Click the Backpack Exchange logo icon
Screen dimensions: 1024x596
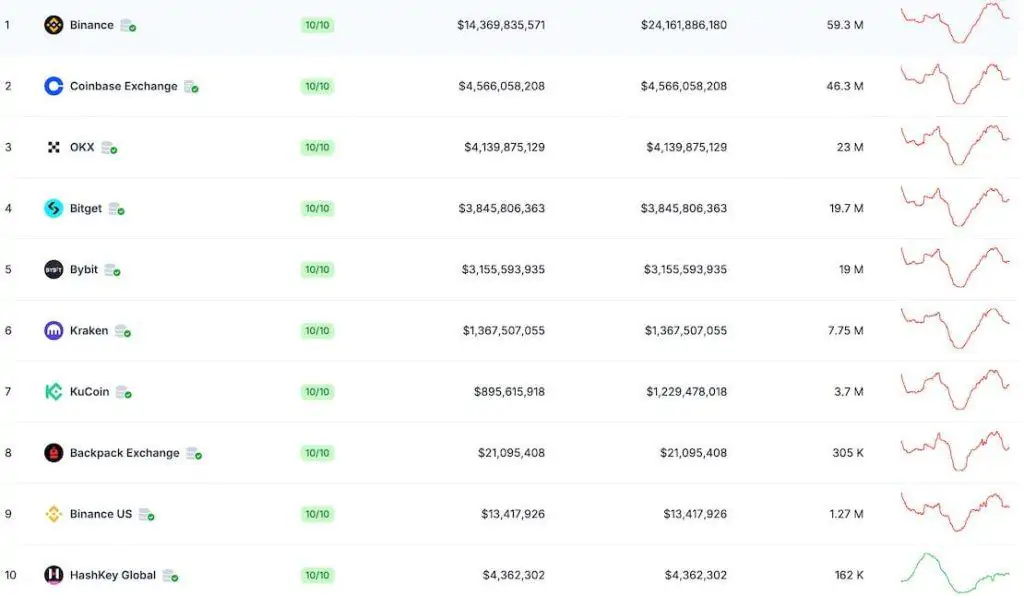(x=54, y=452)
